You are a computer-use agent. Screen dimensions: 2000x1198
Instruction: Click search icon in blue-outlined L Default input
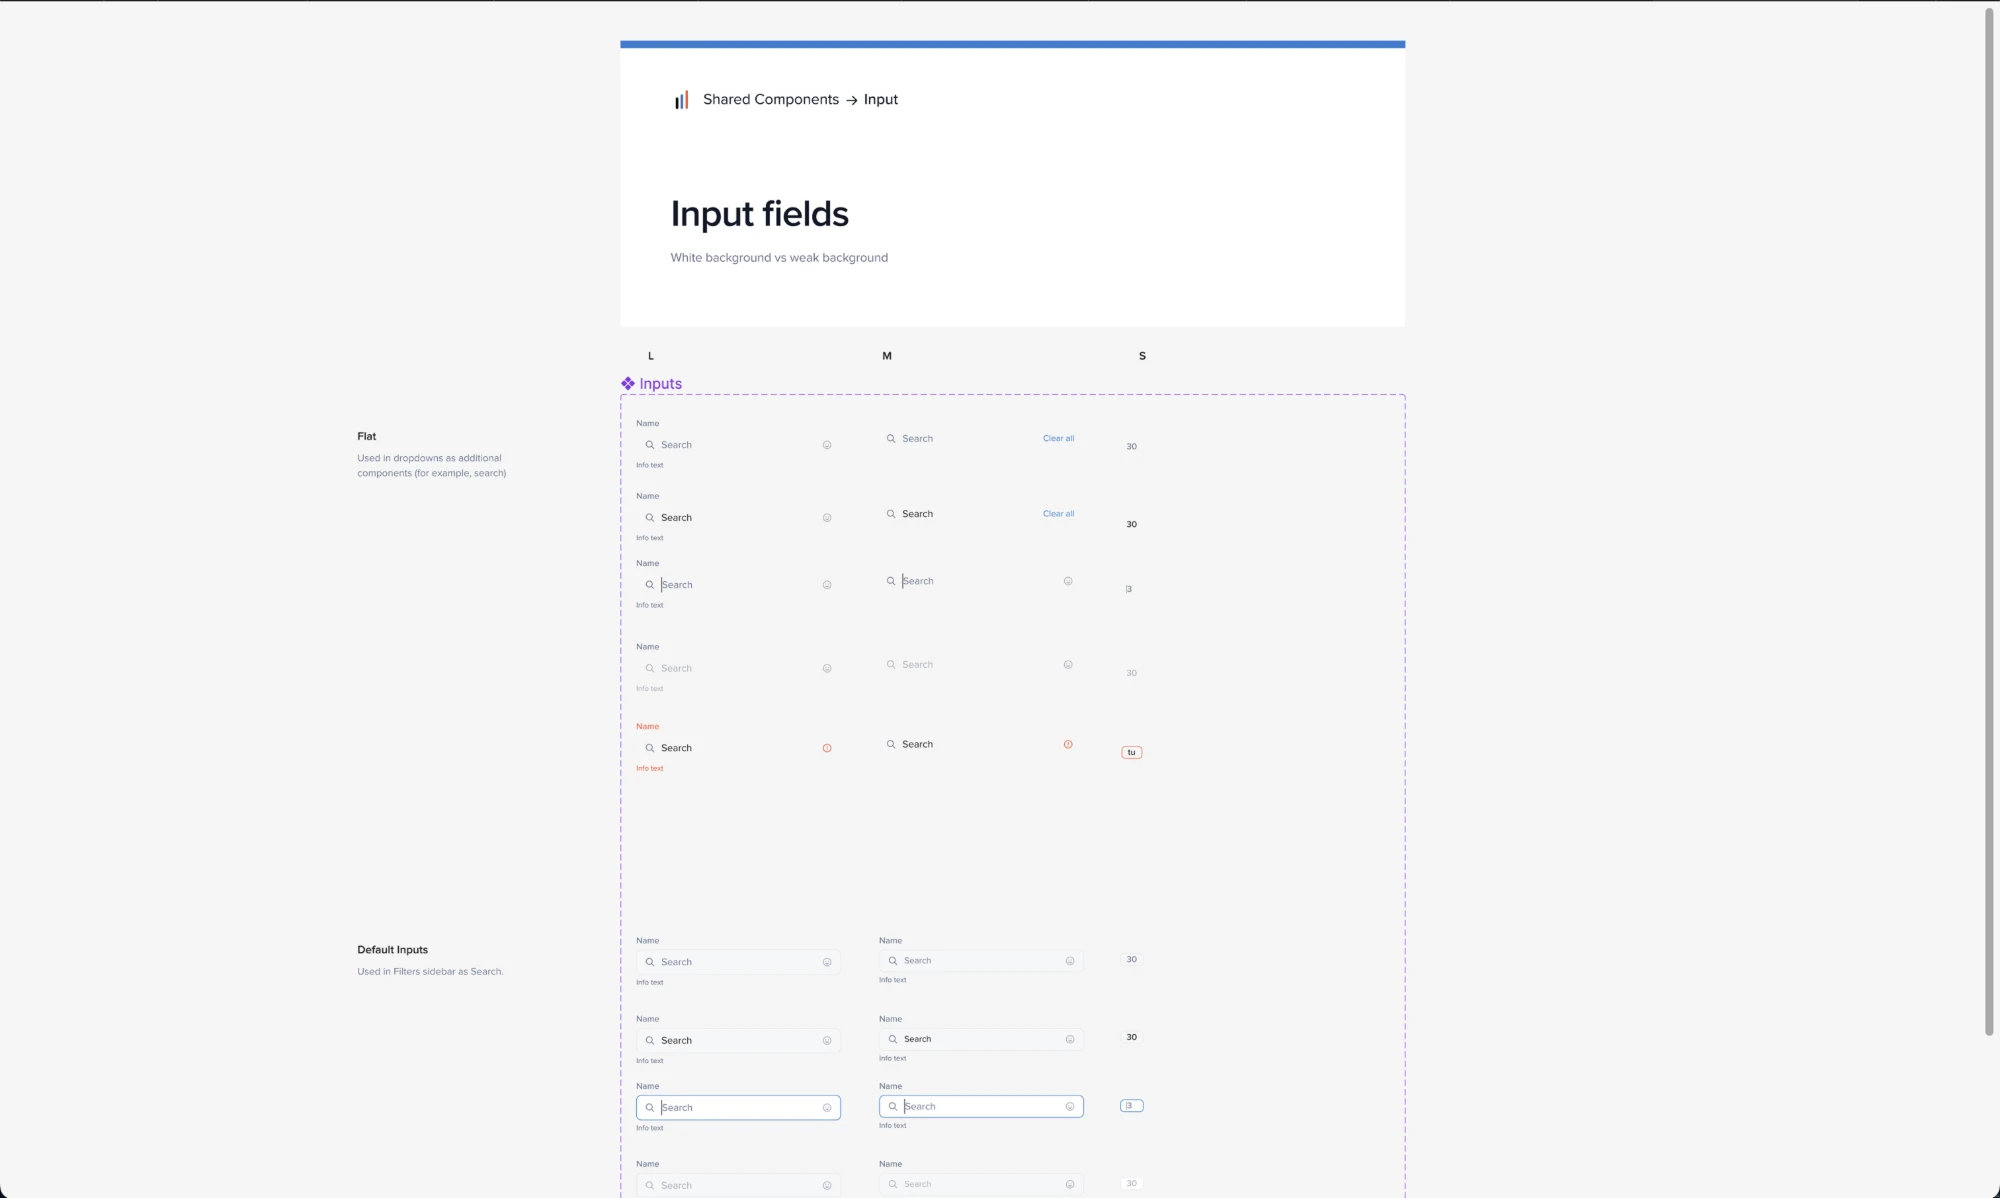pos(650,1107)
